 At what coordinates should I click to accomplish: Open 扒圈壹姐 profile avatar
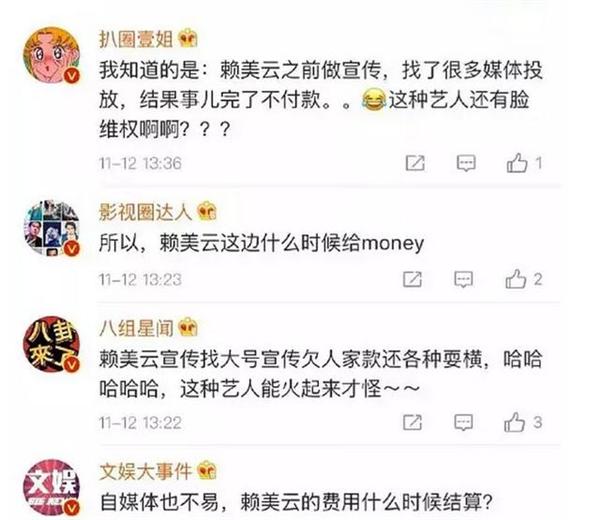tap(52, 55)
